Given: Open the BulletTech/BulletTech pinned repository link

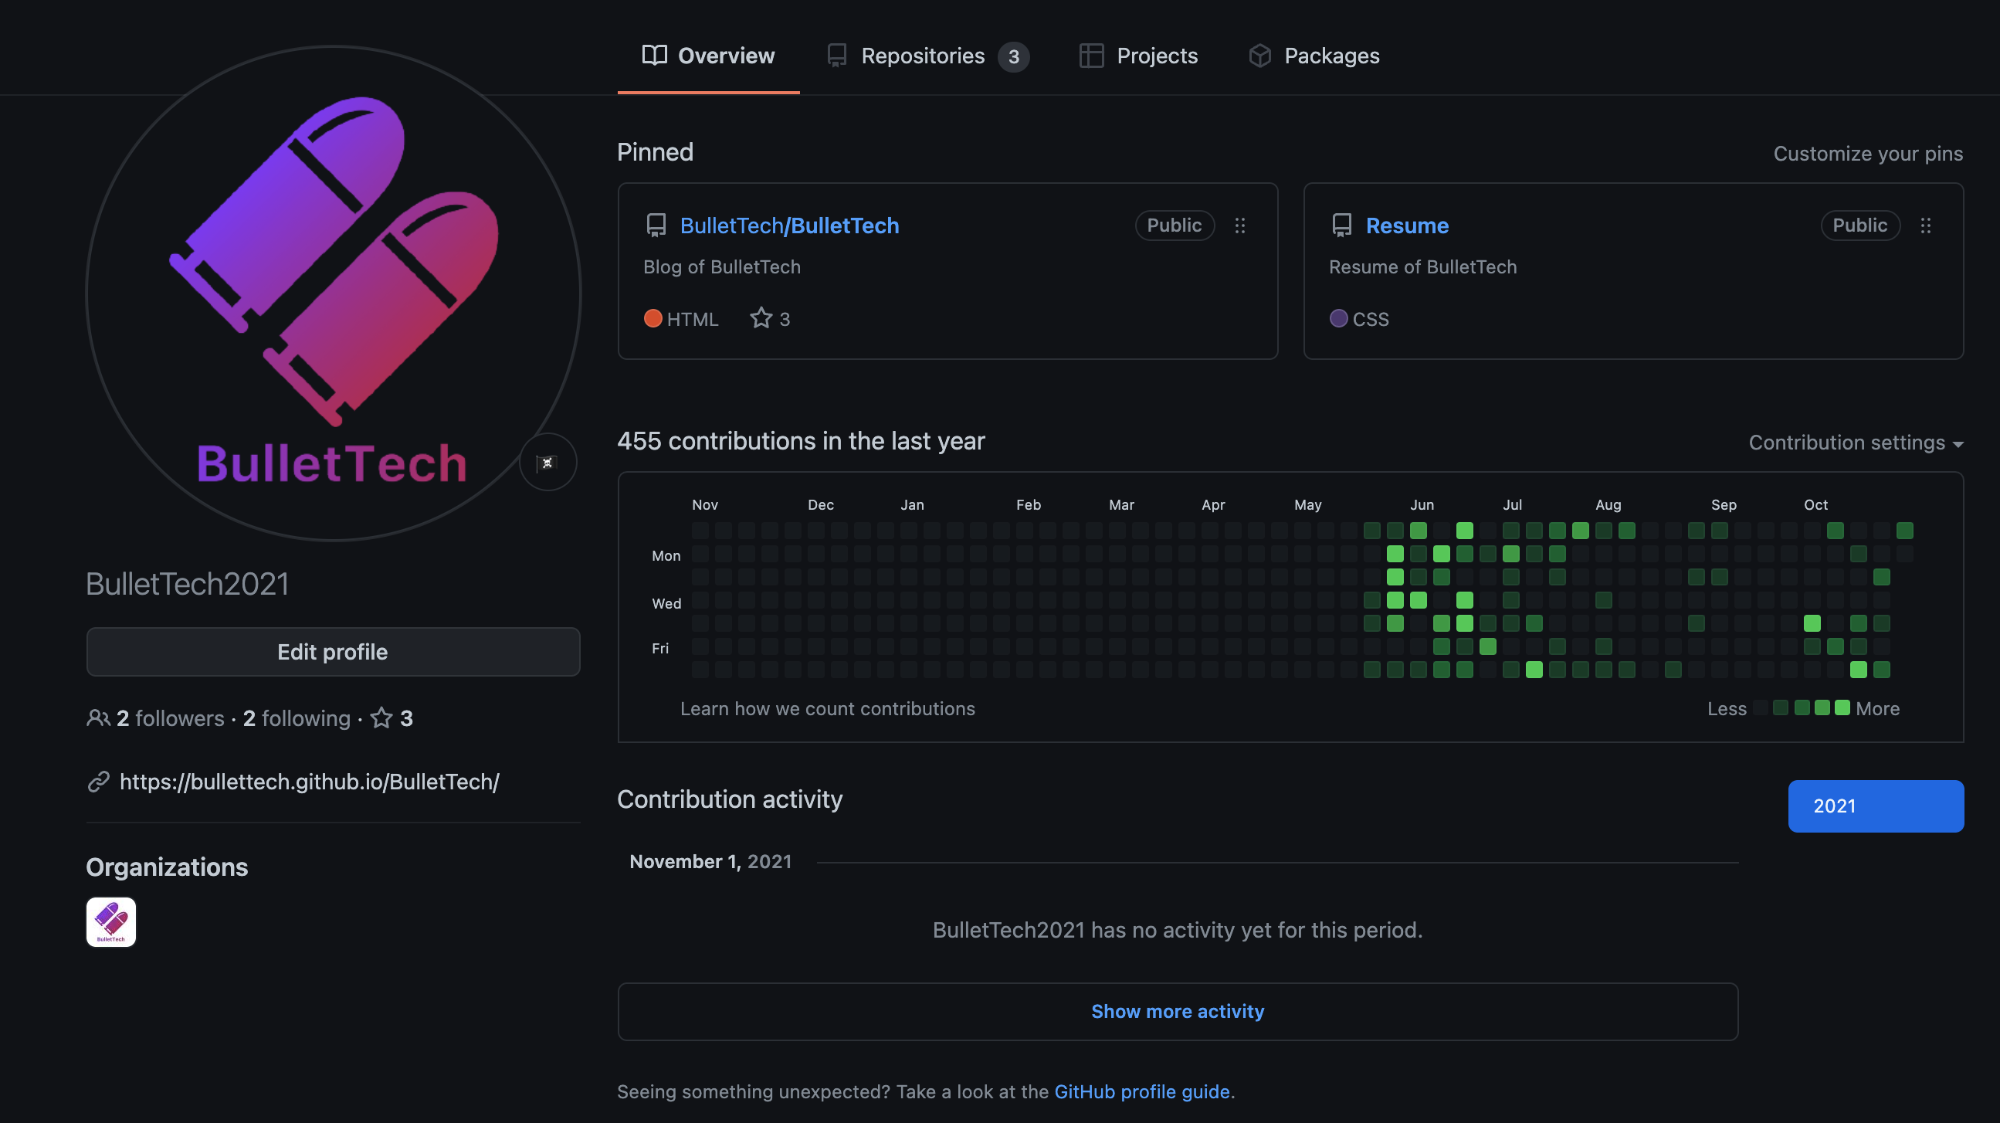Looking at the screenshot, I should 789,226.
